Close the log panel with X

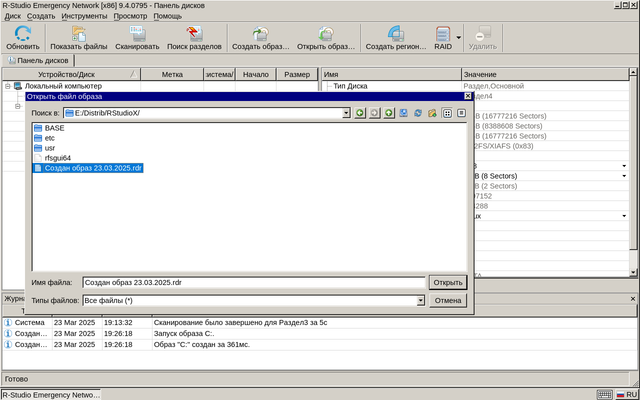[633, 299]
